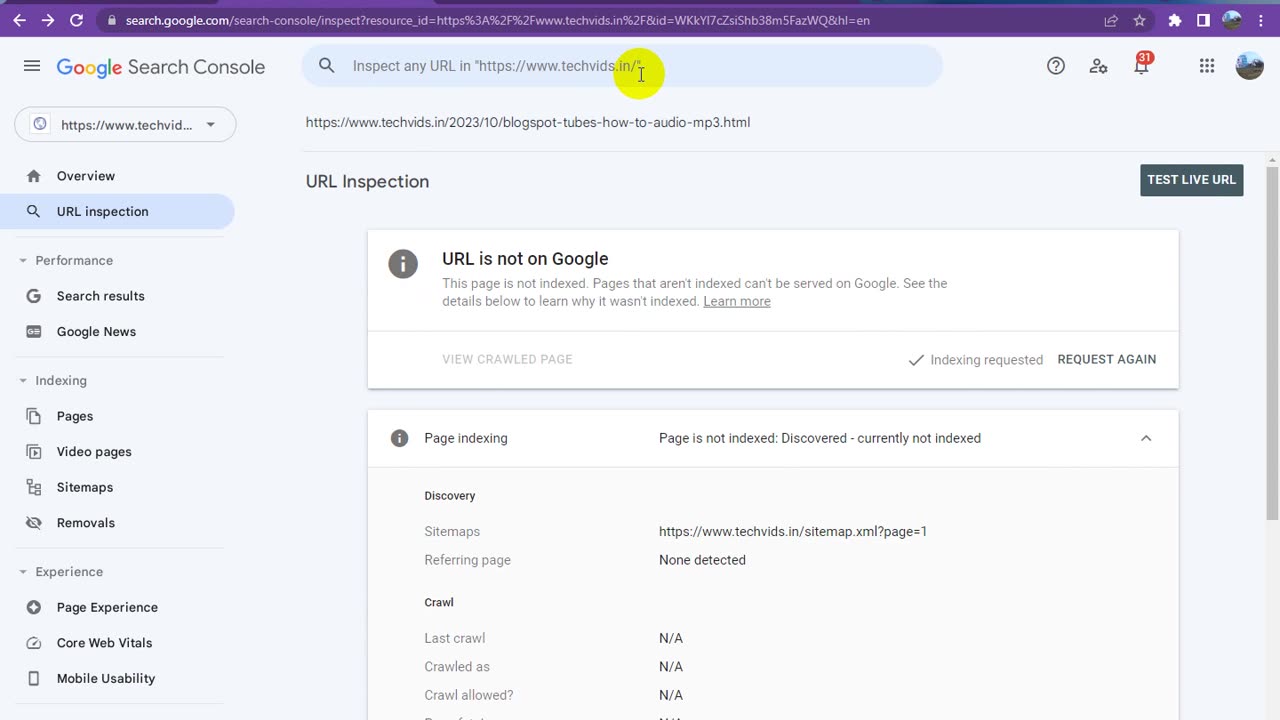Click the info icon beside Page indexing

pyautogui.click(x=399, y=438)
